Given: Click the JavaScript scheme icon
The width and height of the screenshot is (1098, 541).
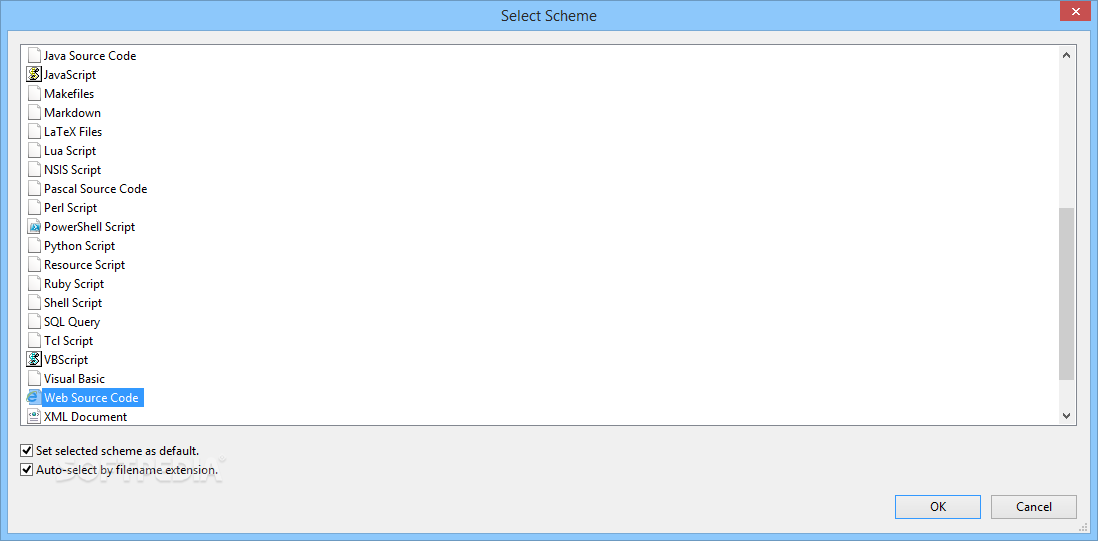Looking at the screenshot, I should pos(34,74).
